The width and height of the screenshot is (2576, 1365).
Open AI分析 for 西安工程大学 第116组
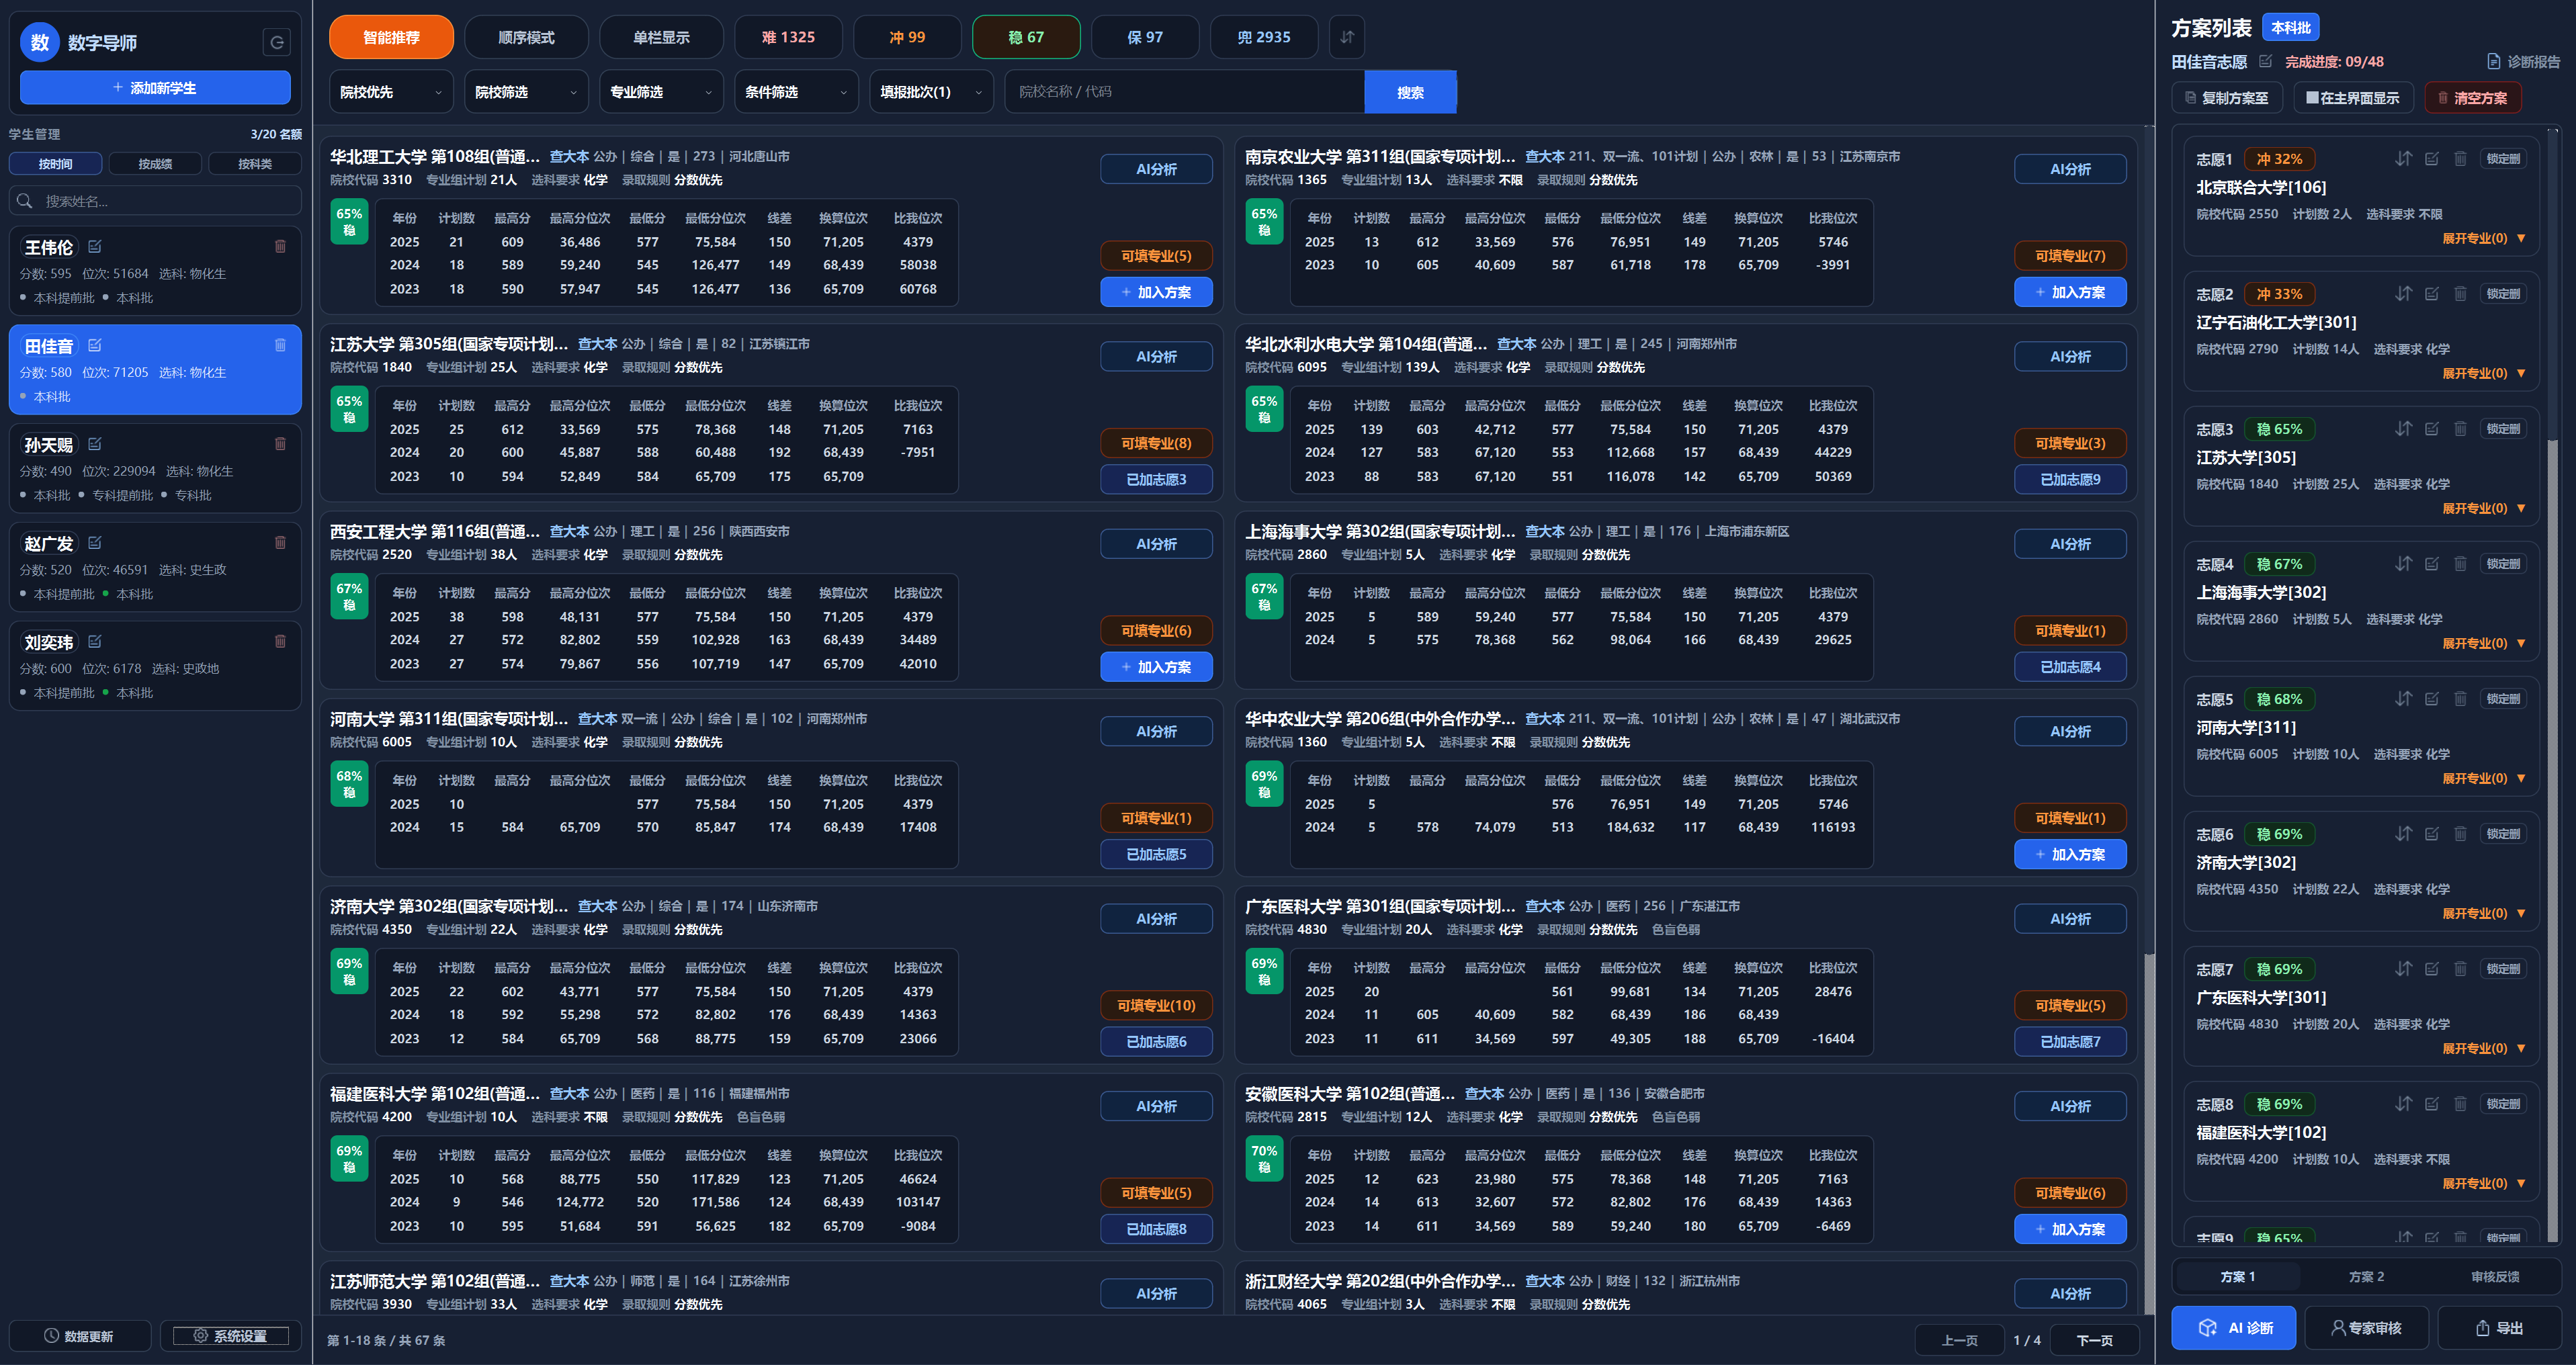(x=1156, y=544)
